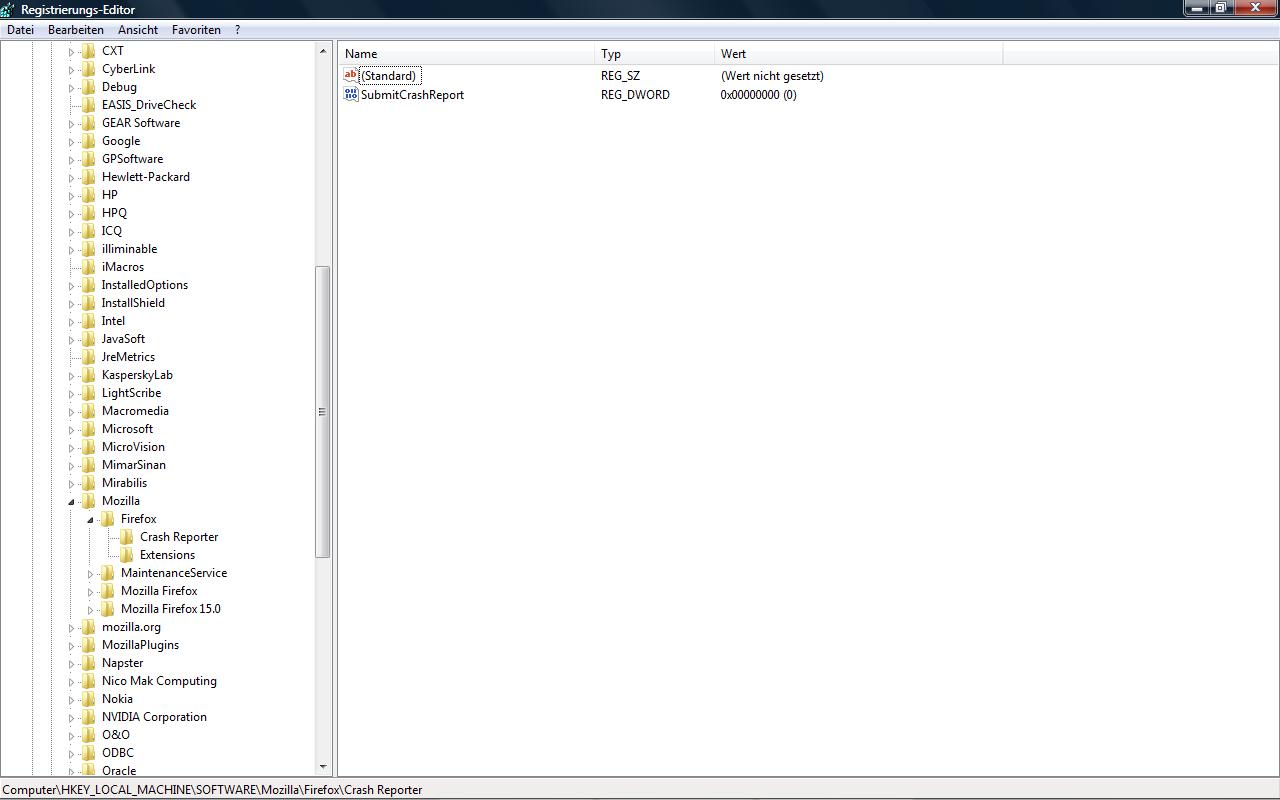Screen dimensions: 1280x800
Task: Click the Registry Editor title bar icon
Action: tap(8, 10)
